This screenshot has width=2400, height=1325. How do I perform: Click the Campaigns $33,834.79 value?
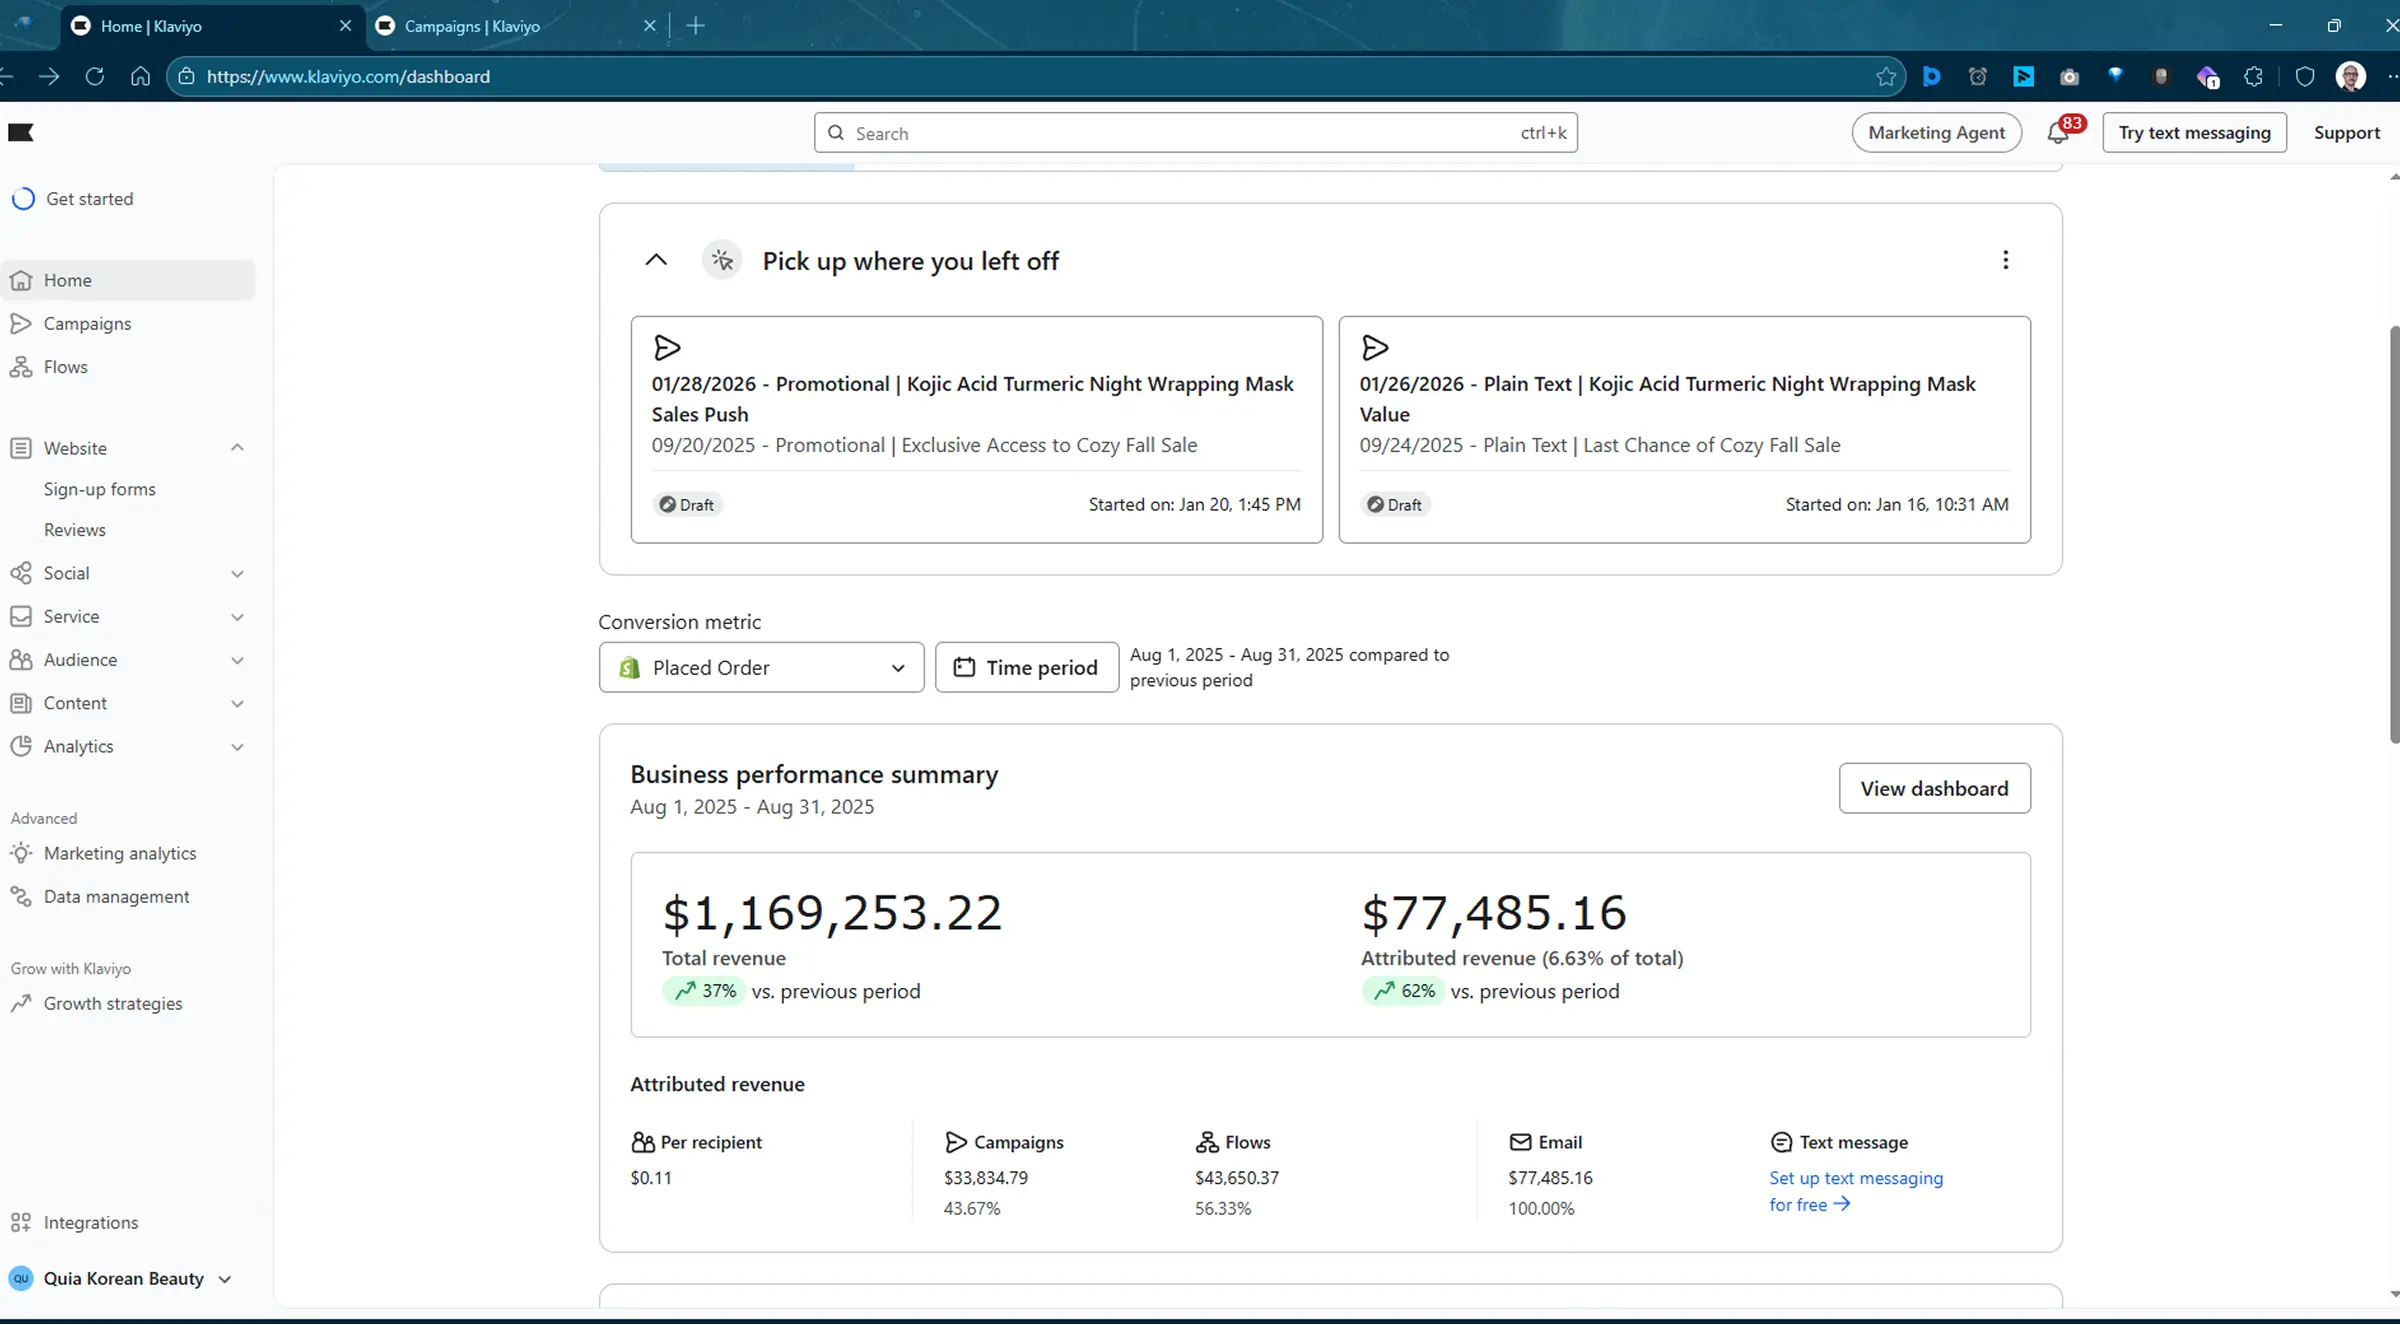pyautogui.click(x=986, y=1178)
